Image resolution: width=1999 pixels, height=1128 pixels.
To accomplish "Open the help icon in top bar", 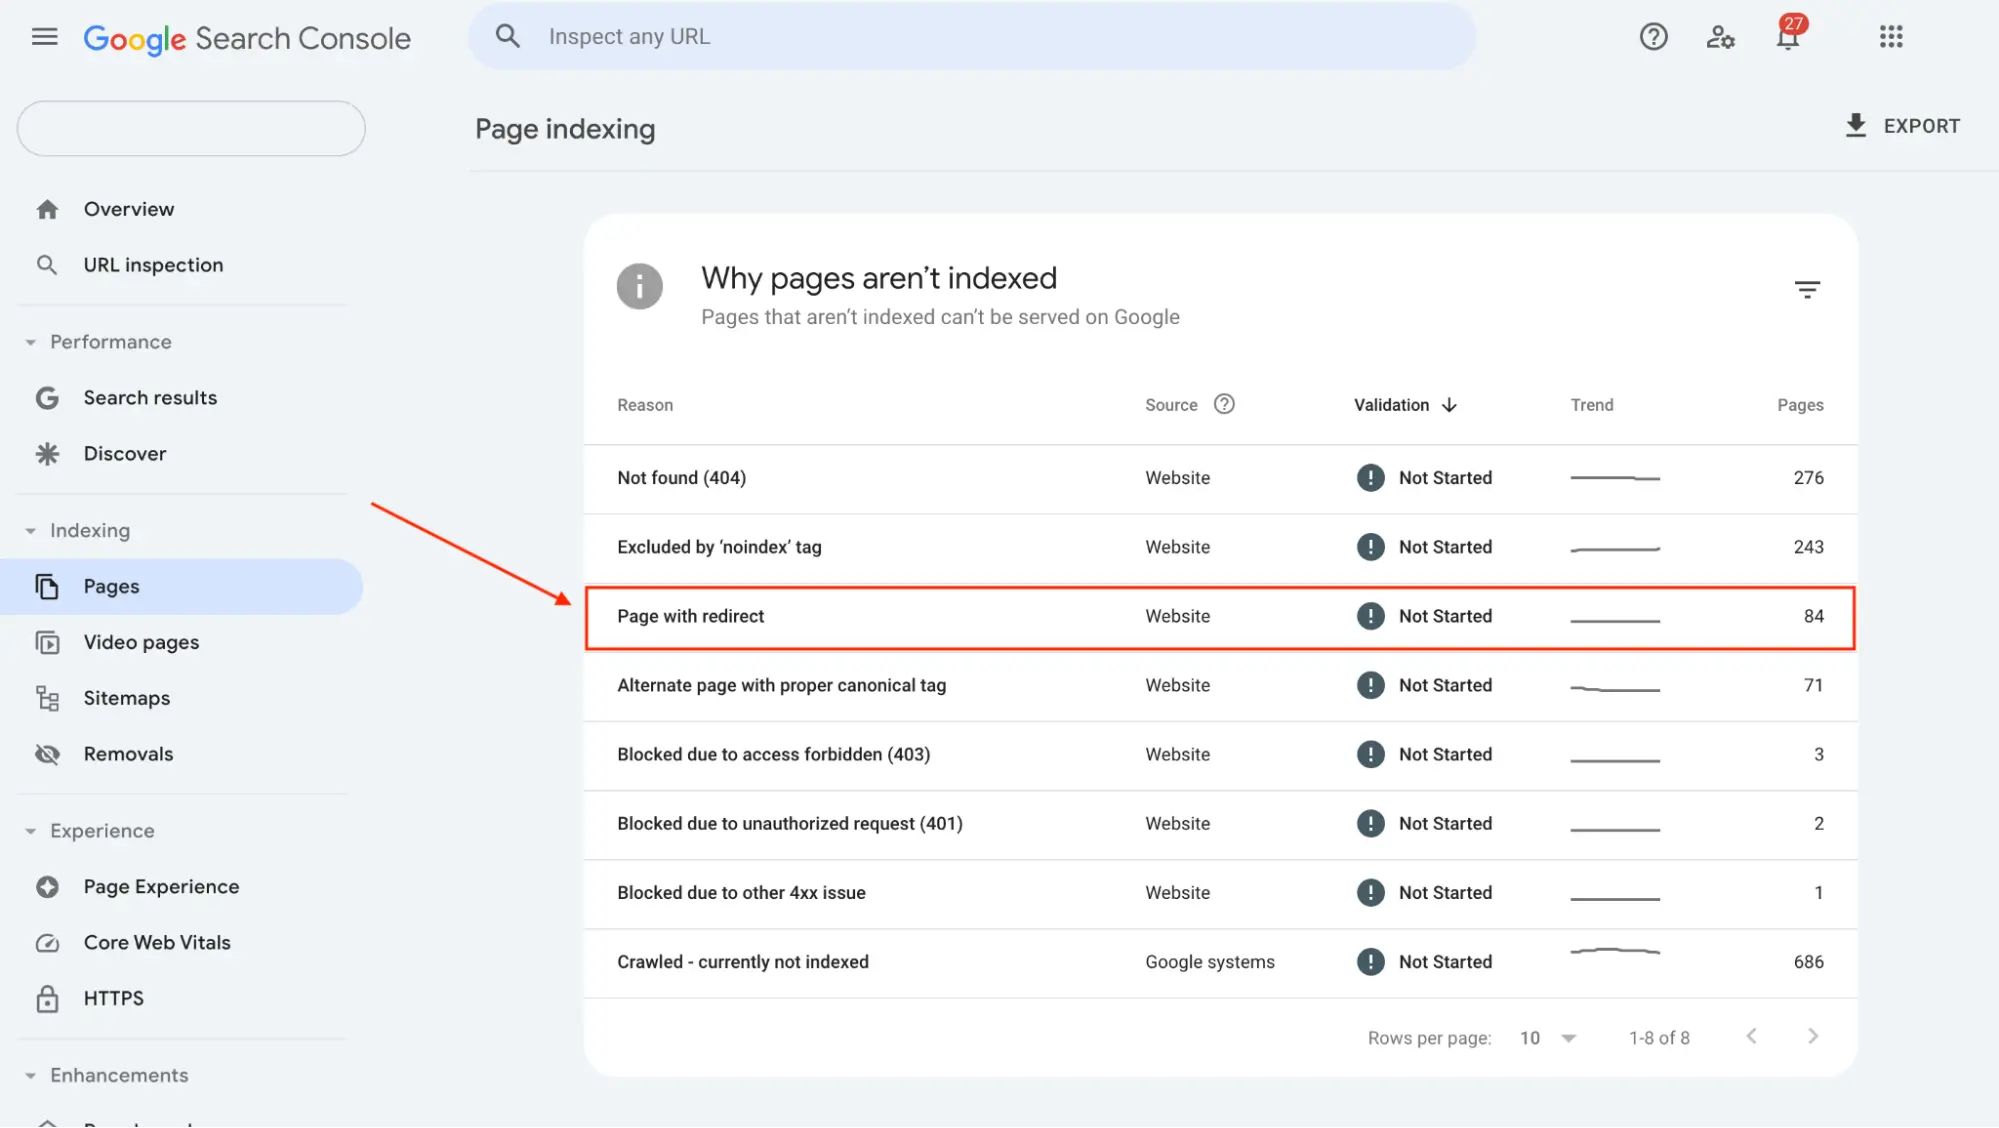I will [1653, 36].
